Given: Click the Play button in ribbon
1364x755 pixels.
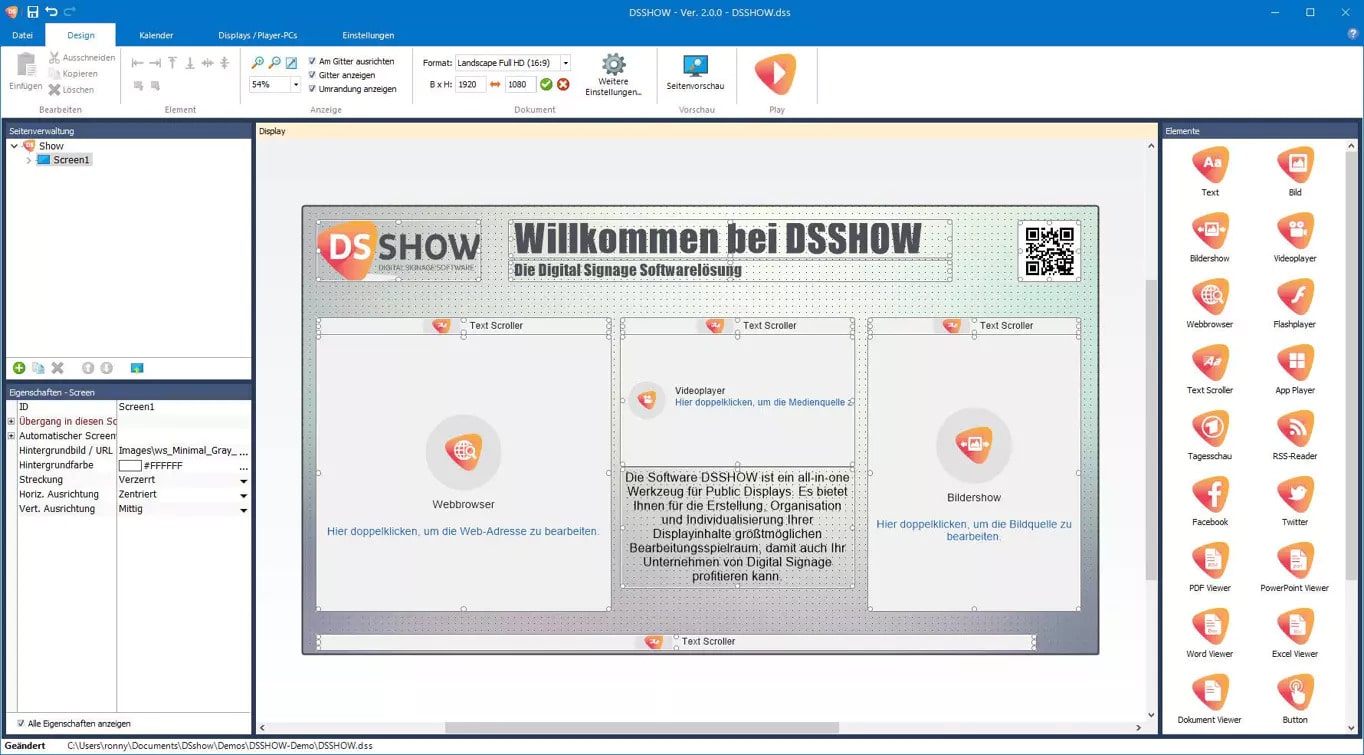Looking at the screenshot, I should point(776,76).
